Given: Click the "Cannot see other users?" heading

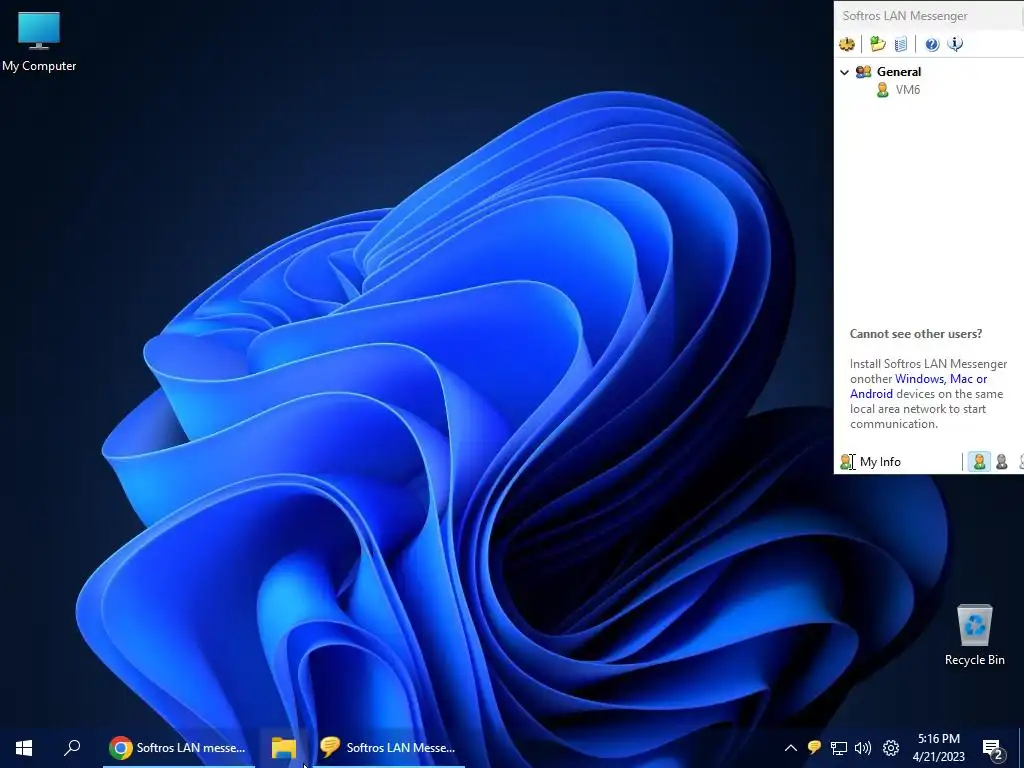Looking at the screenshot, I should click(916, 334).
